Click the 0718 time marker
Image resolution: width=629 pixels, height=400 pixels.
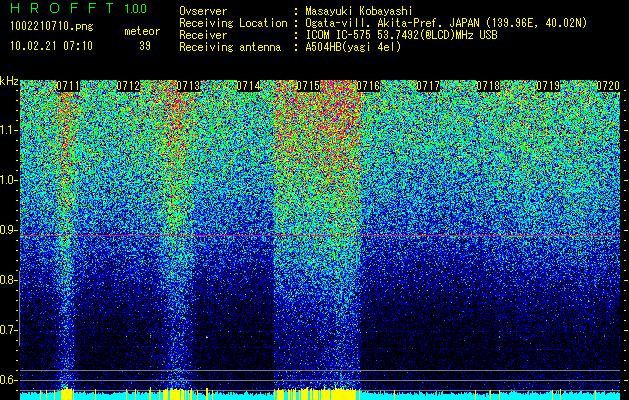[488, 86]
